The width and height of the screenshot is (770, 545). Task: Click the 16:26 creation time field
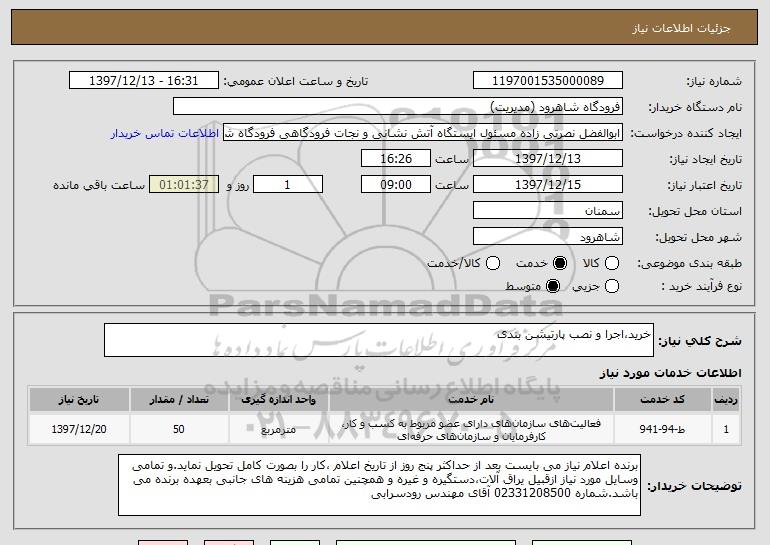pyautogui.click(x=396, y=159)
